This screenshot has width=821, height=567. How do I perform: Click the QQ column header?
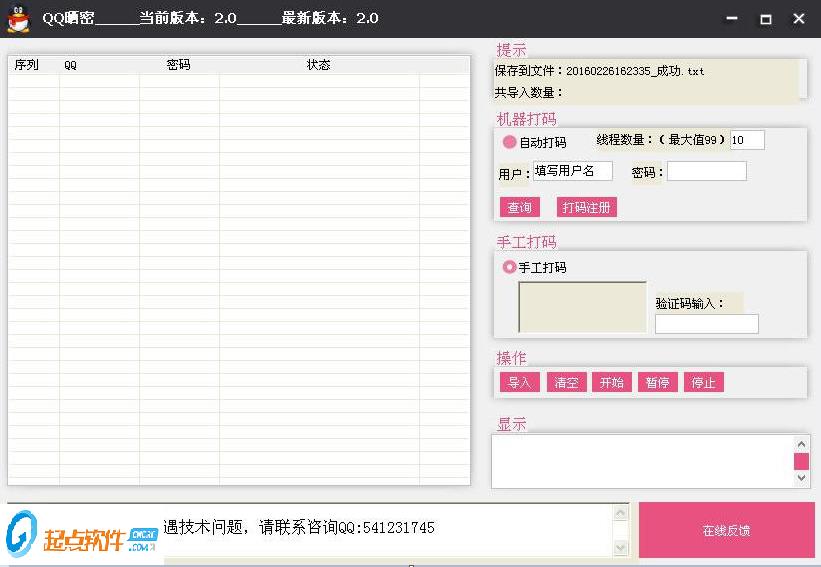70,65
